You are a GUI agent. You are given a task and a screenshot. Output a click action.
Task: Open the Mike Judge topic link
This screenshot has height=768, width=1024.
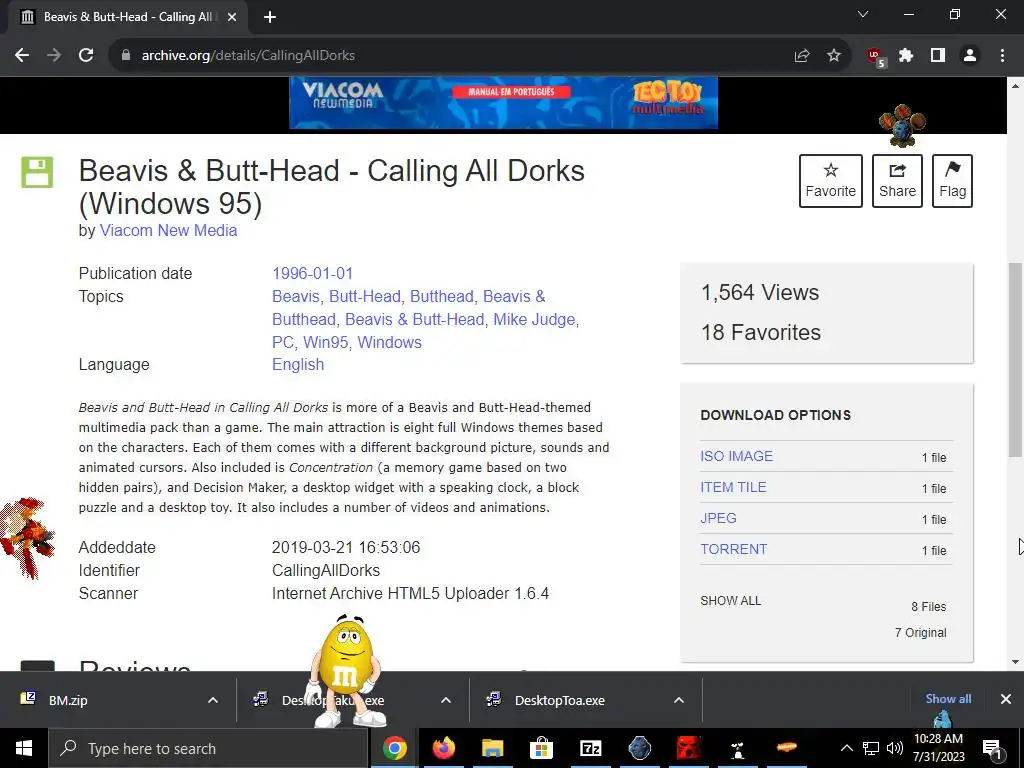click(534, 319)
